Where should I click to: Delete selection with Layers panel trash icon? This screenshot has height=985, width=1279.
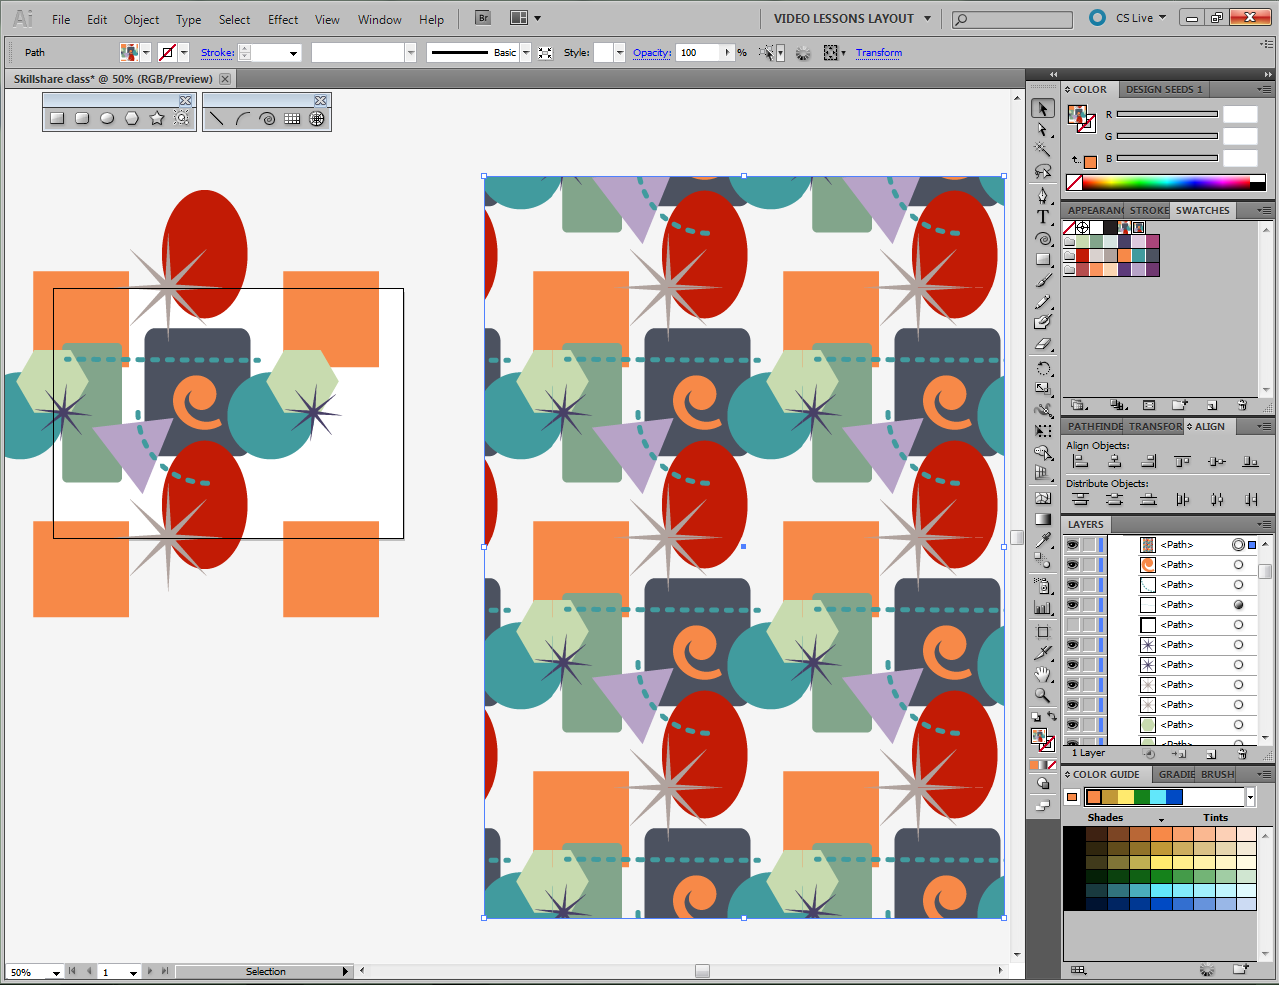[1240, 754]
